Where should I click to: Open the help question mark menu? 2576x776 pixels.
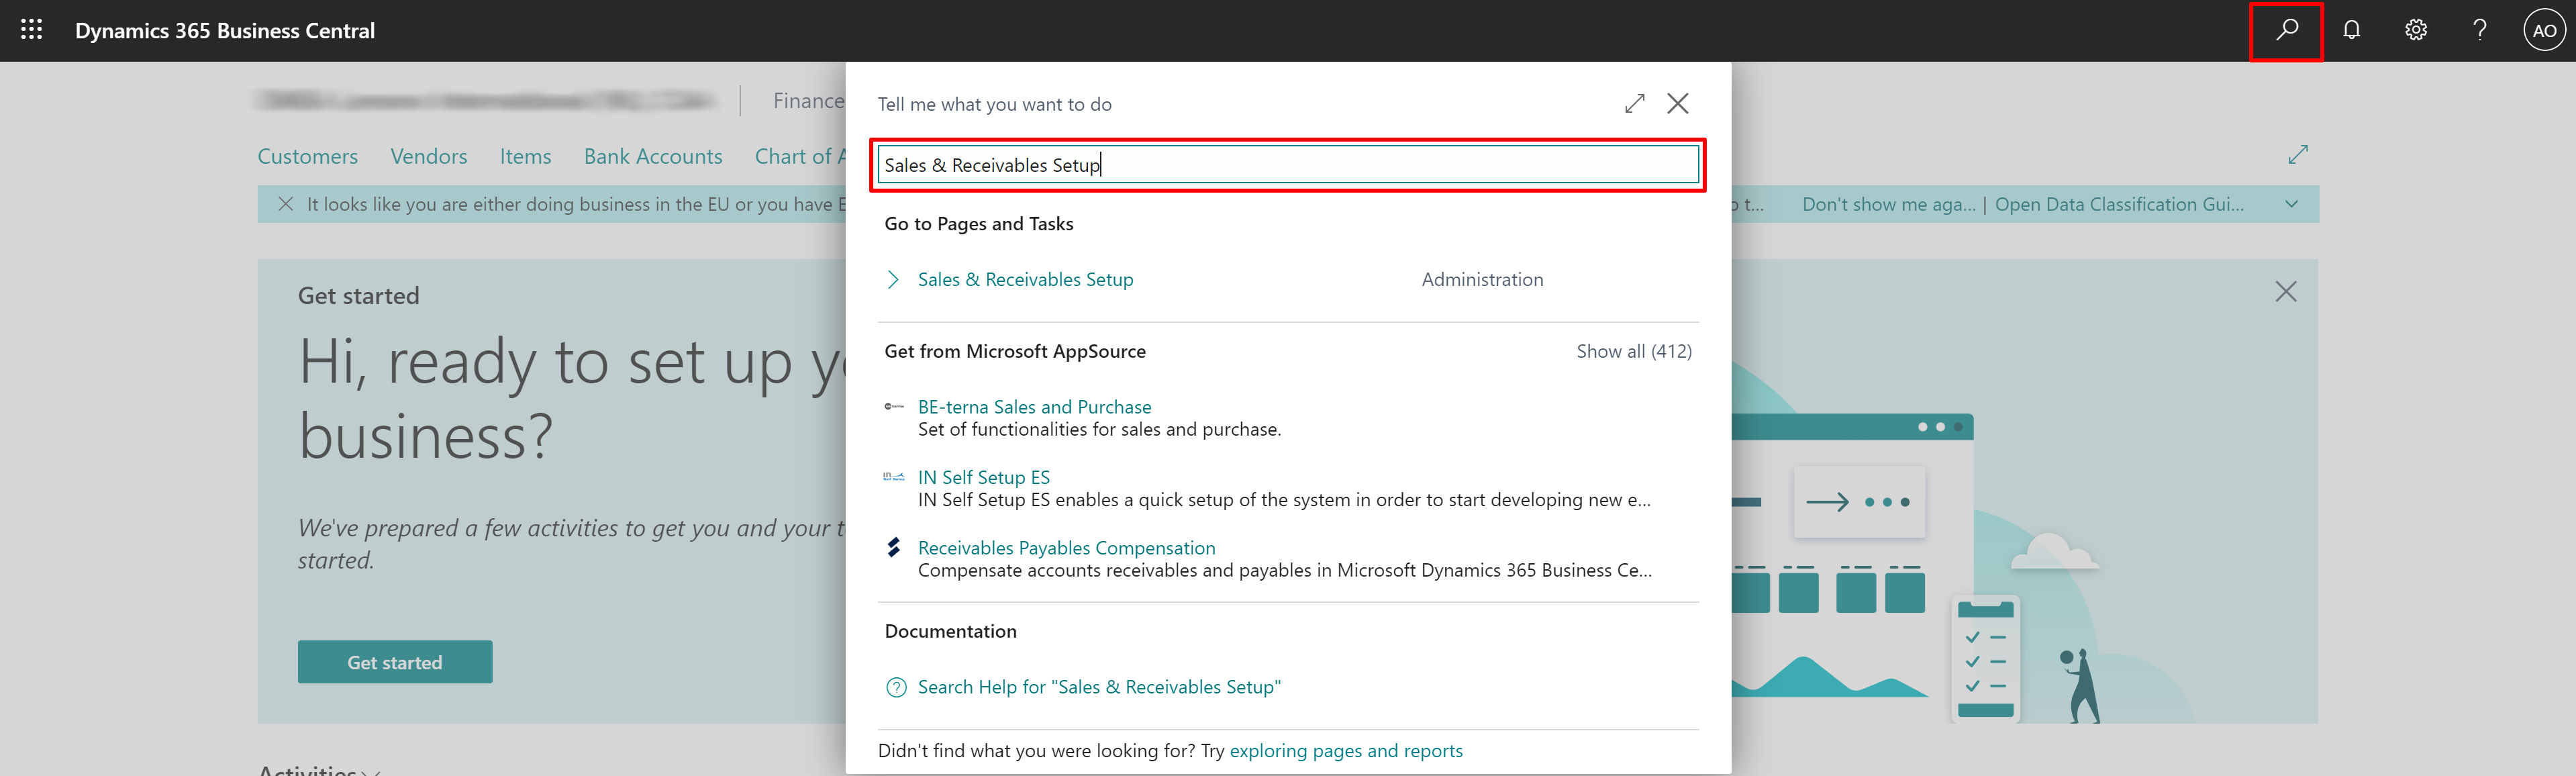[x=2480, y=30]
